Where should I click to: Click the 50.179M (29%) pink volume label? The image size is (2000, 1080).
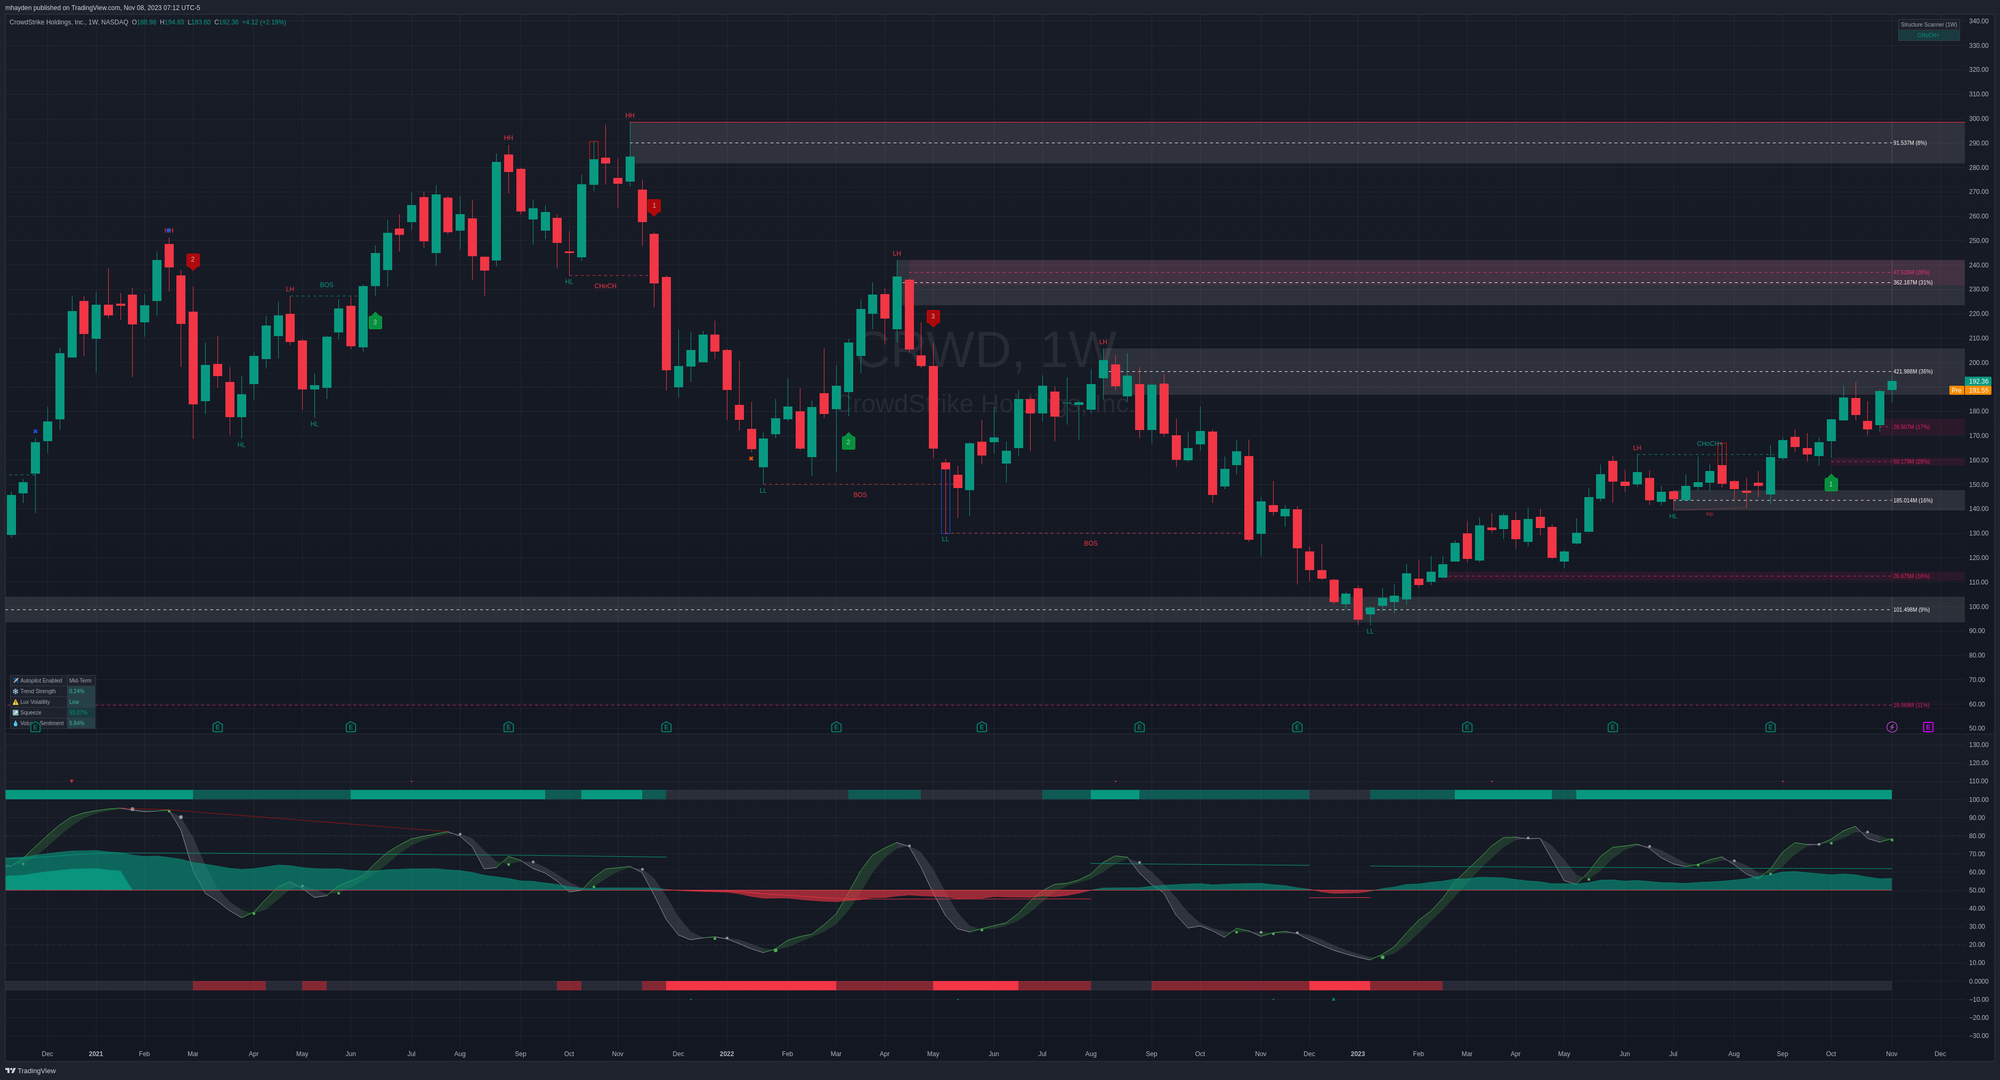1911,461
